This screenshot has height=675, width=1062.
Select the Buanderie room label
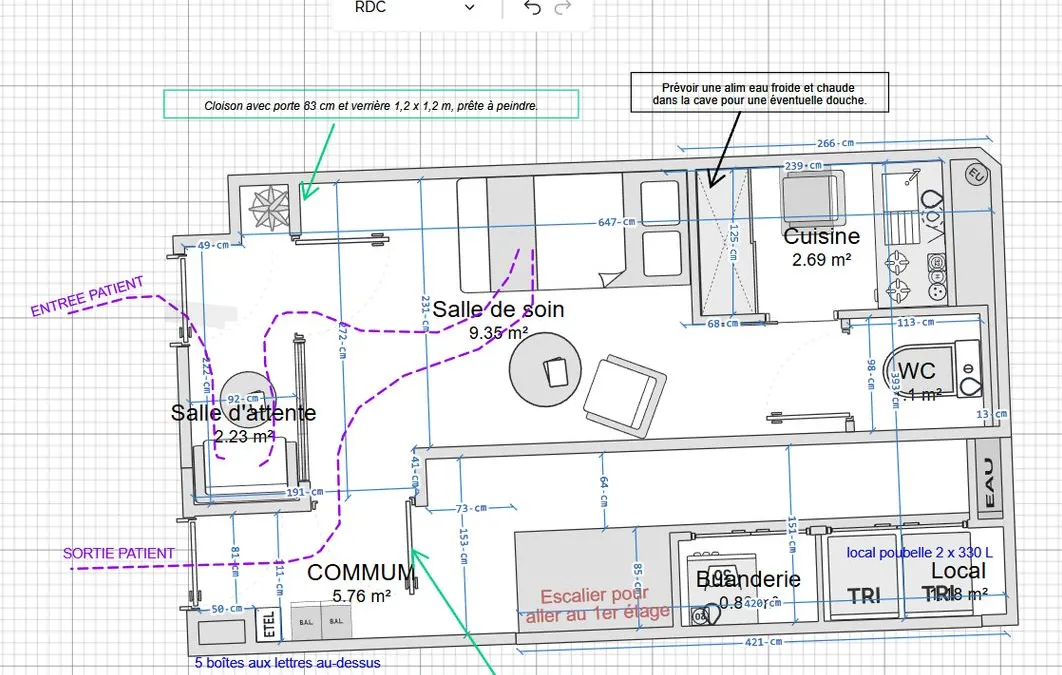(748, 580)
